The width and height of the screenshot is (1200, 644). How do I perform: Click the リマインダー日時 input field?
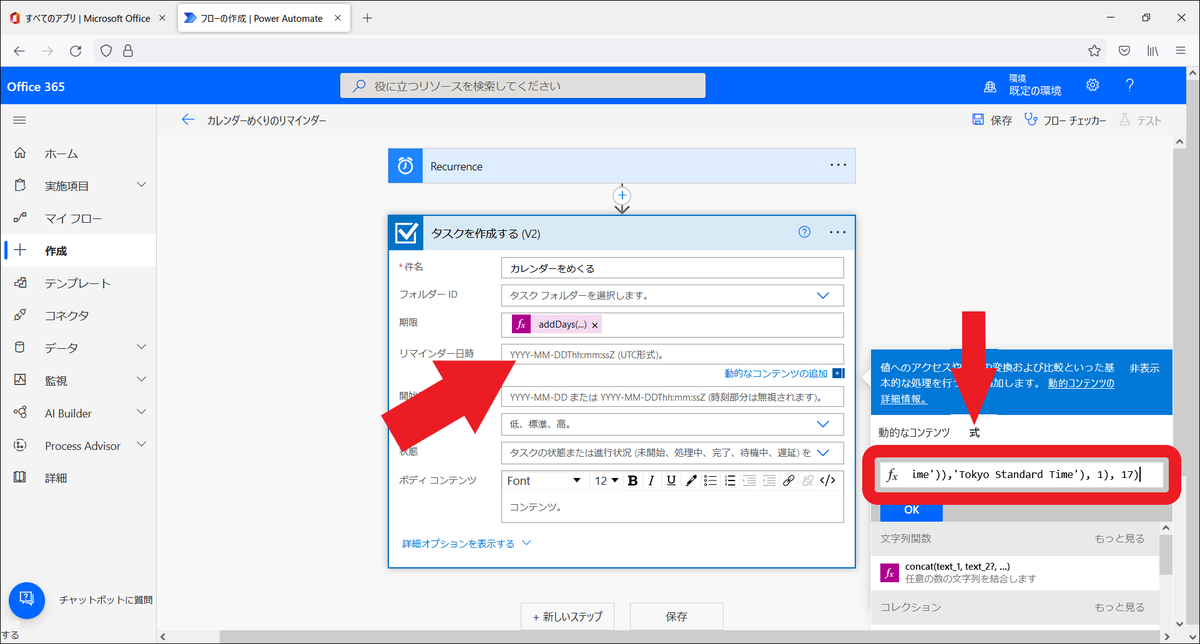pyautogui.click(x=672, y=354)
